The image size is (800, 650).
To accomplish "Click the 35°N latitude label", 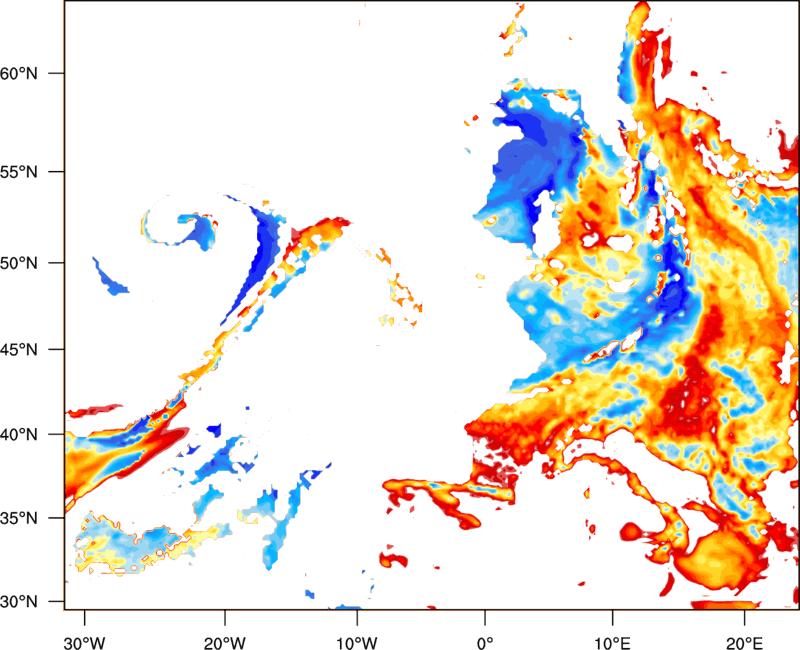I will point(19,518).
